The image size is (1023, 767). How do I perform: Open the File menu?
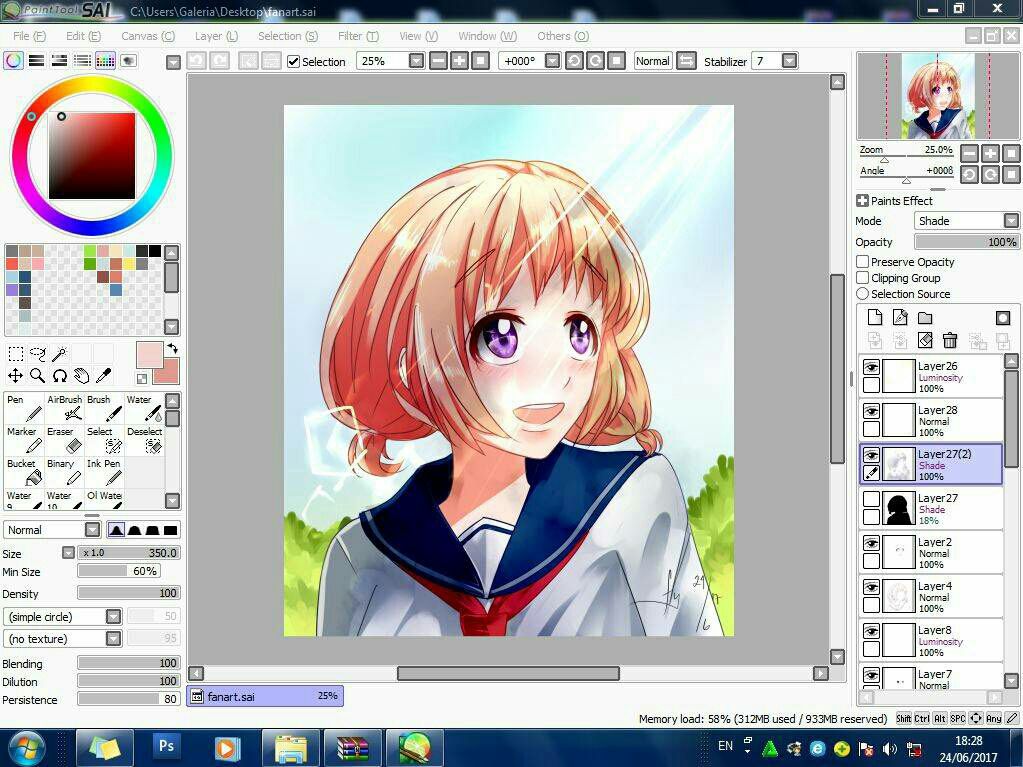coord(29,36)
